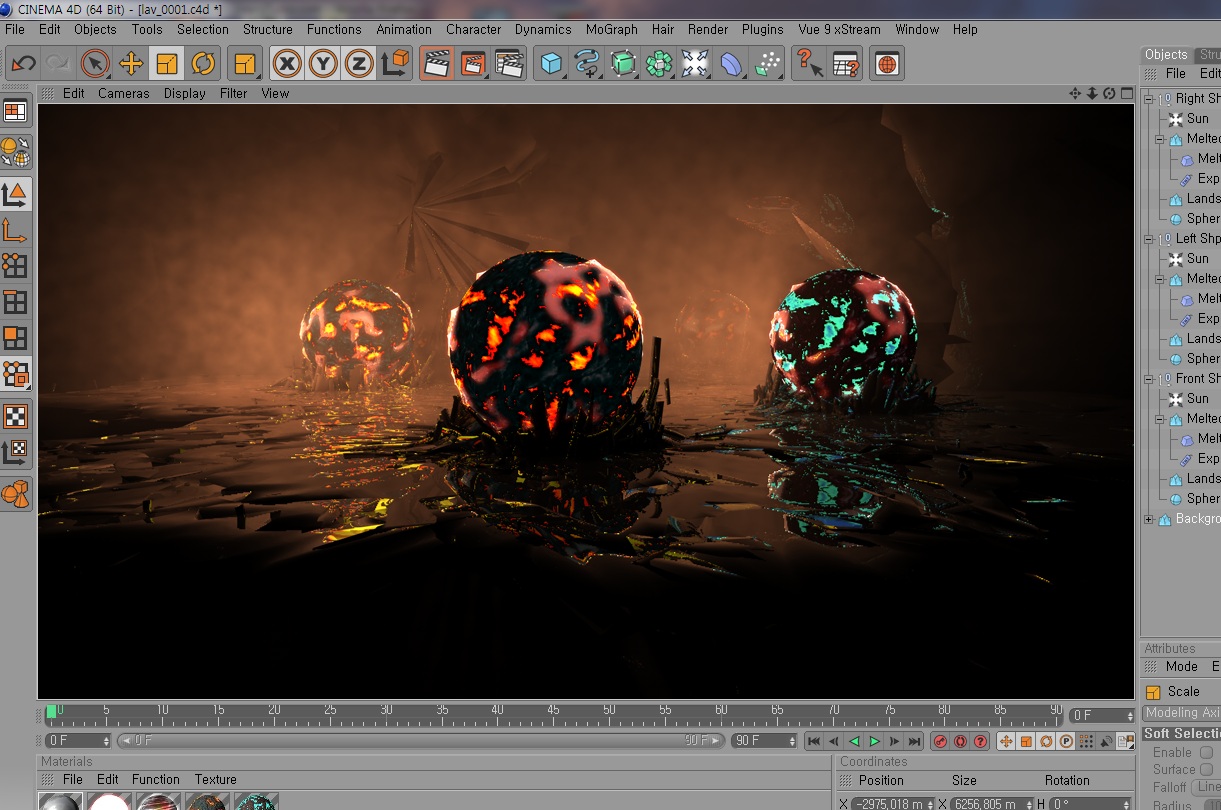Select Texture mode checkerboard icon

pos(15,416)
